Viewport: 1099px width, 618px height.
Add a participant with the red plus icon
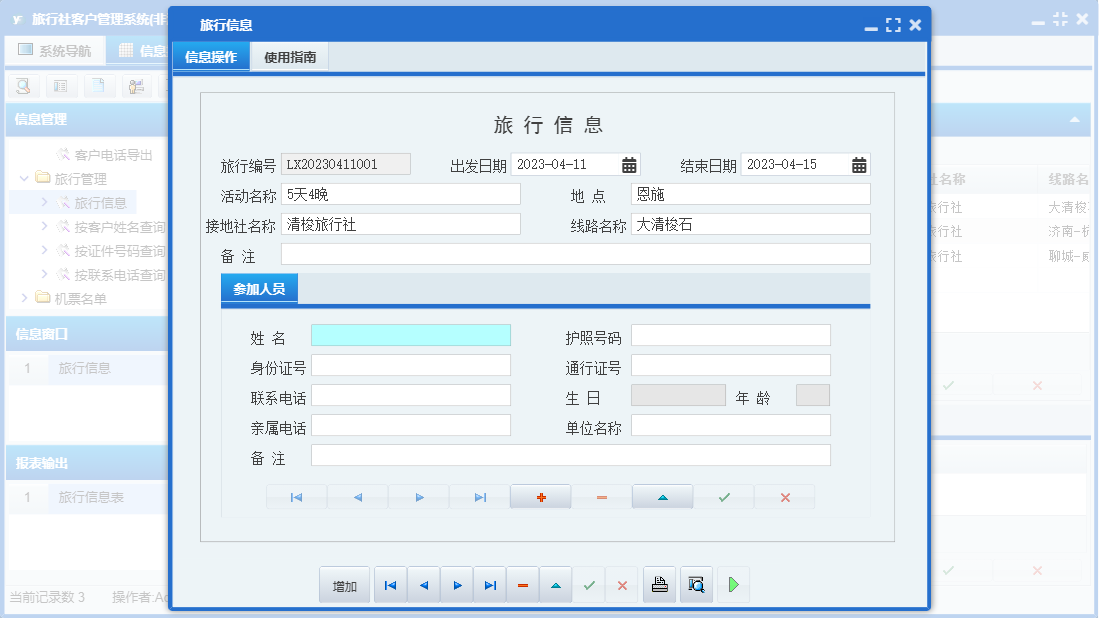(540, 496)
